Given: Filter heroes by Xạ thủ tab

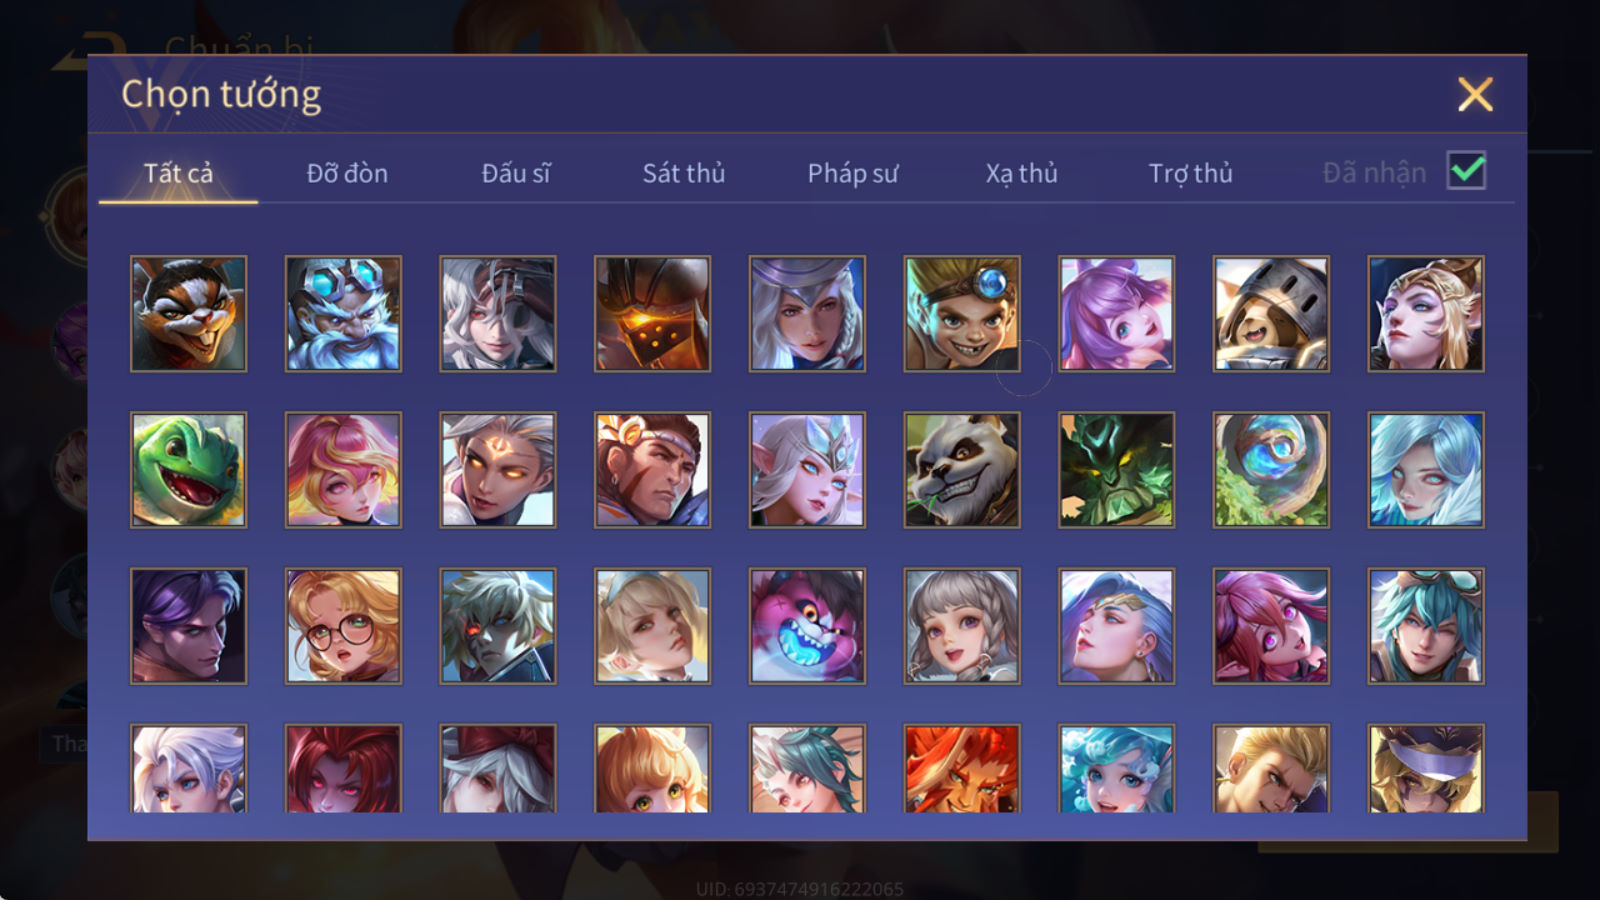Looking at the screenshot, I should 1021,174.
